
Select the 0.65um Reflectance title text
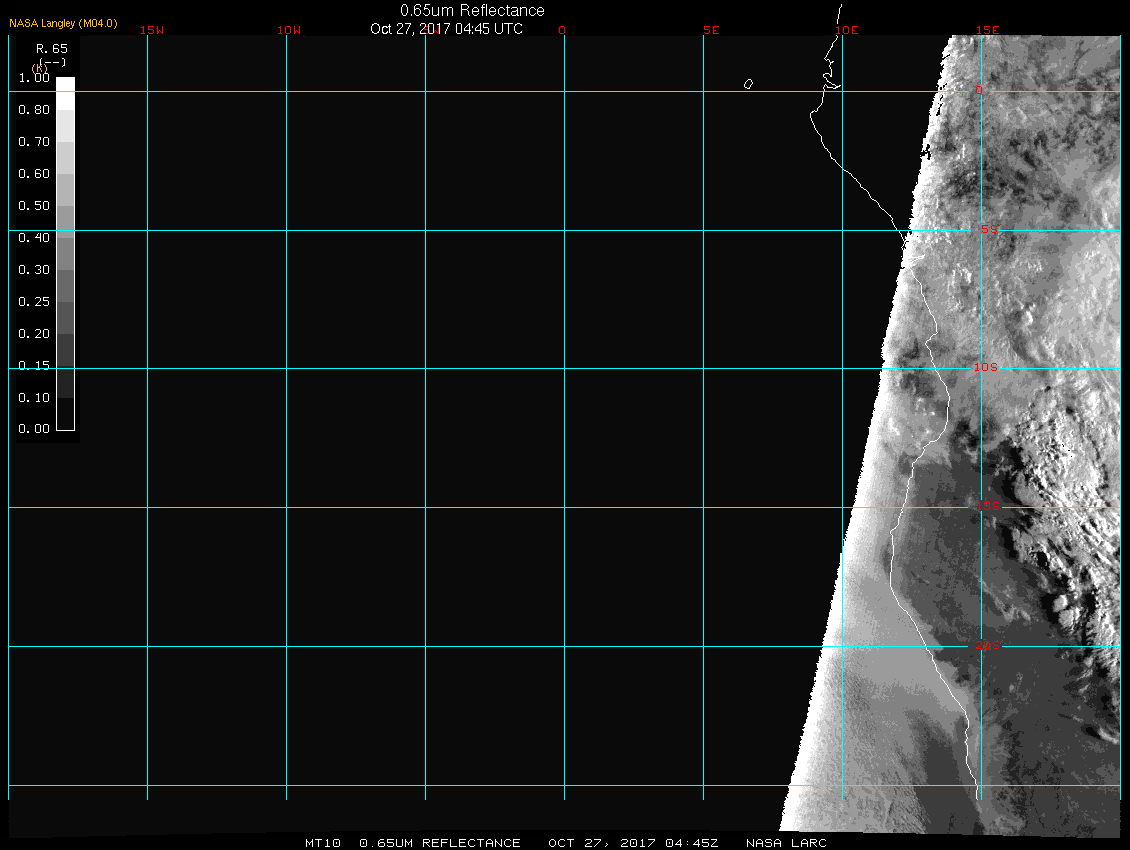(472, 10)
